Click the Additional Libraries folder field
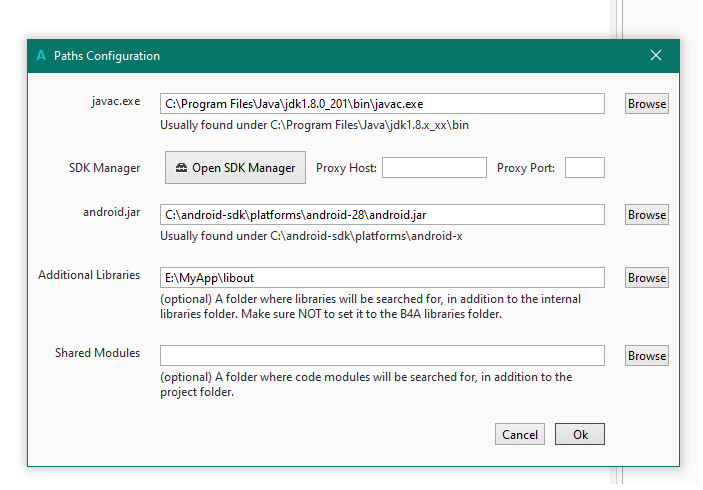The height and width of the screenshot is (490, 703). tap(382, 277)
